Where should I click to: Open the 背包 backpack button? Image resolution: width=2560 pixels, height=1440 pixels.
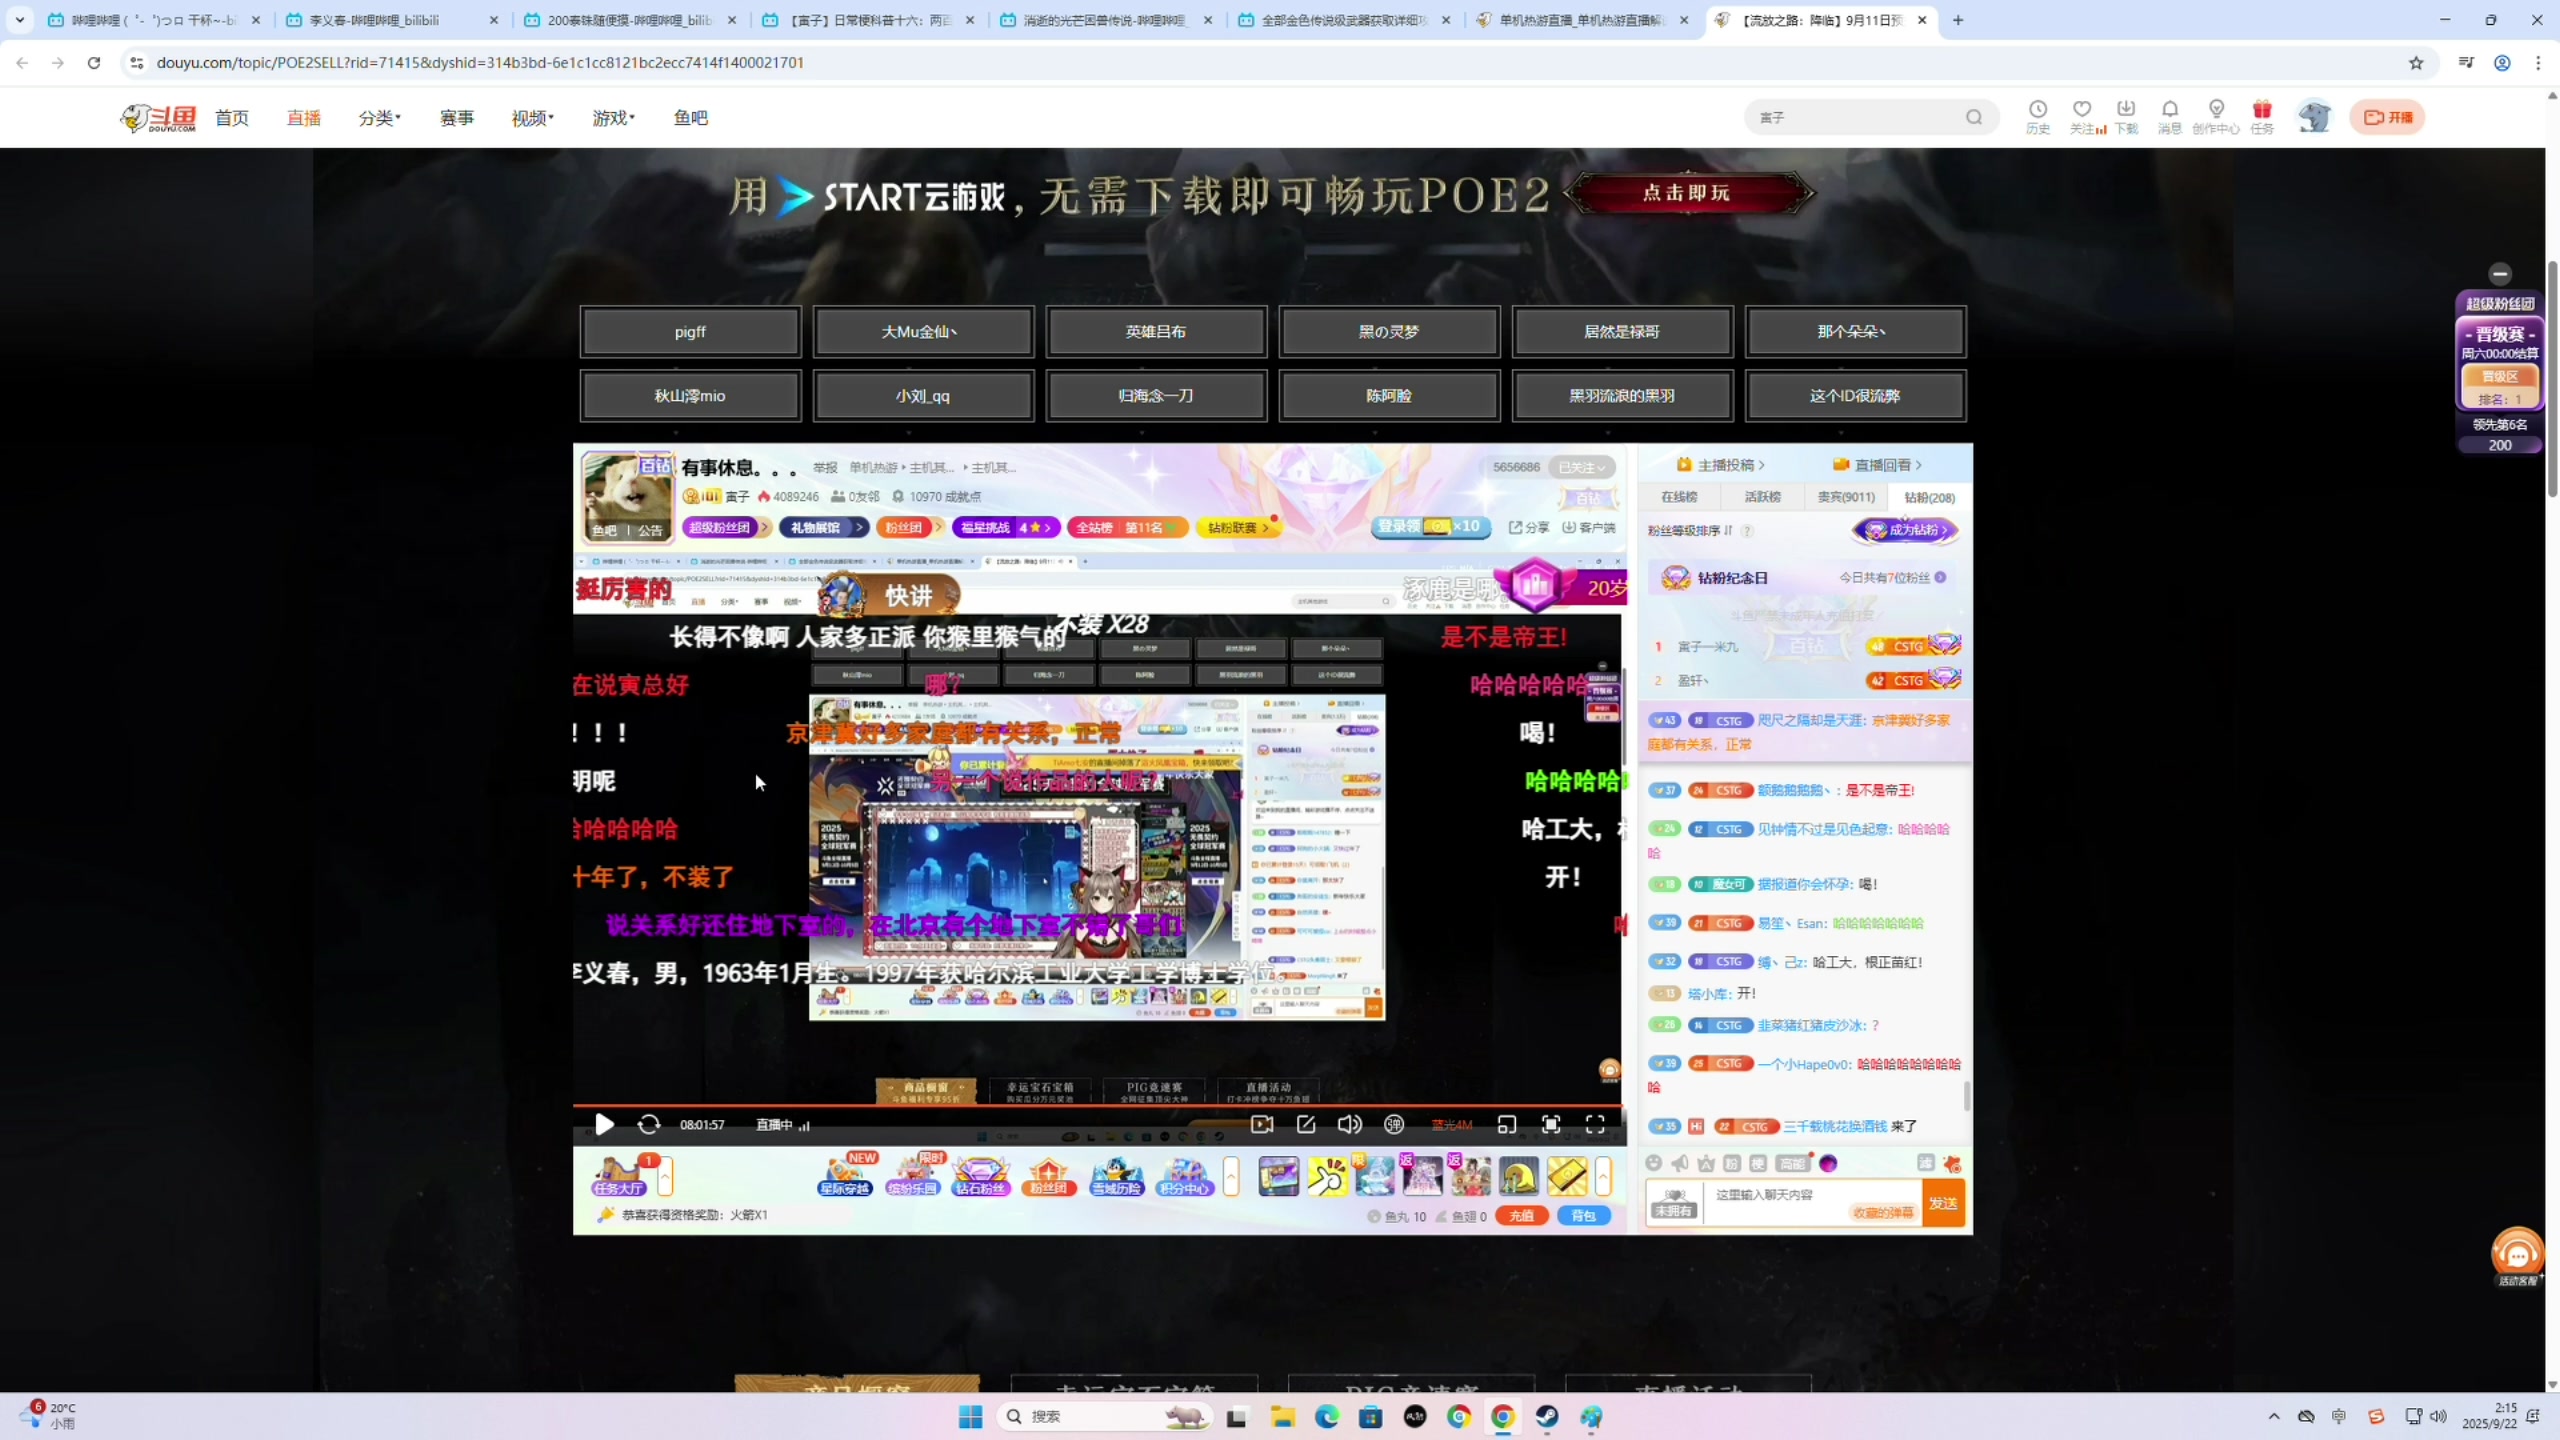pyautogui.click(x=1584, y=1216)
